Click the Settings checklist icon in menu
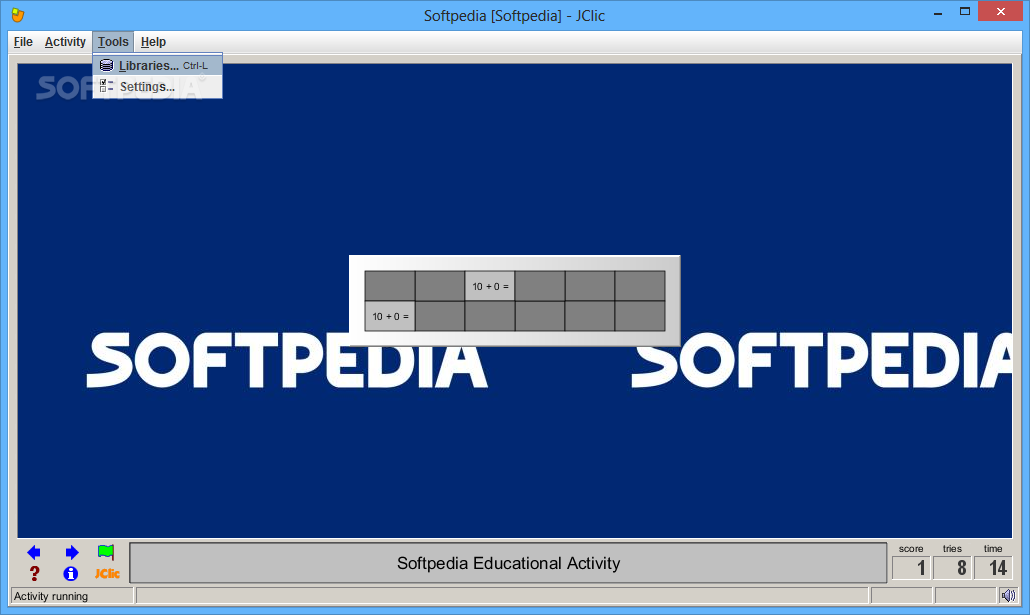 point(106,86)
